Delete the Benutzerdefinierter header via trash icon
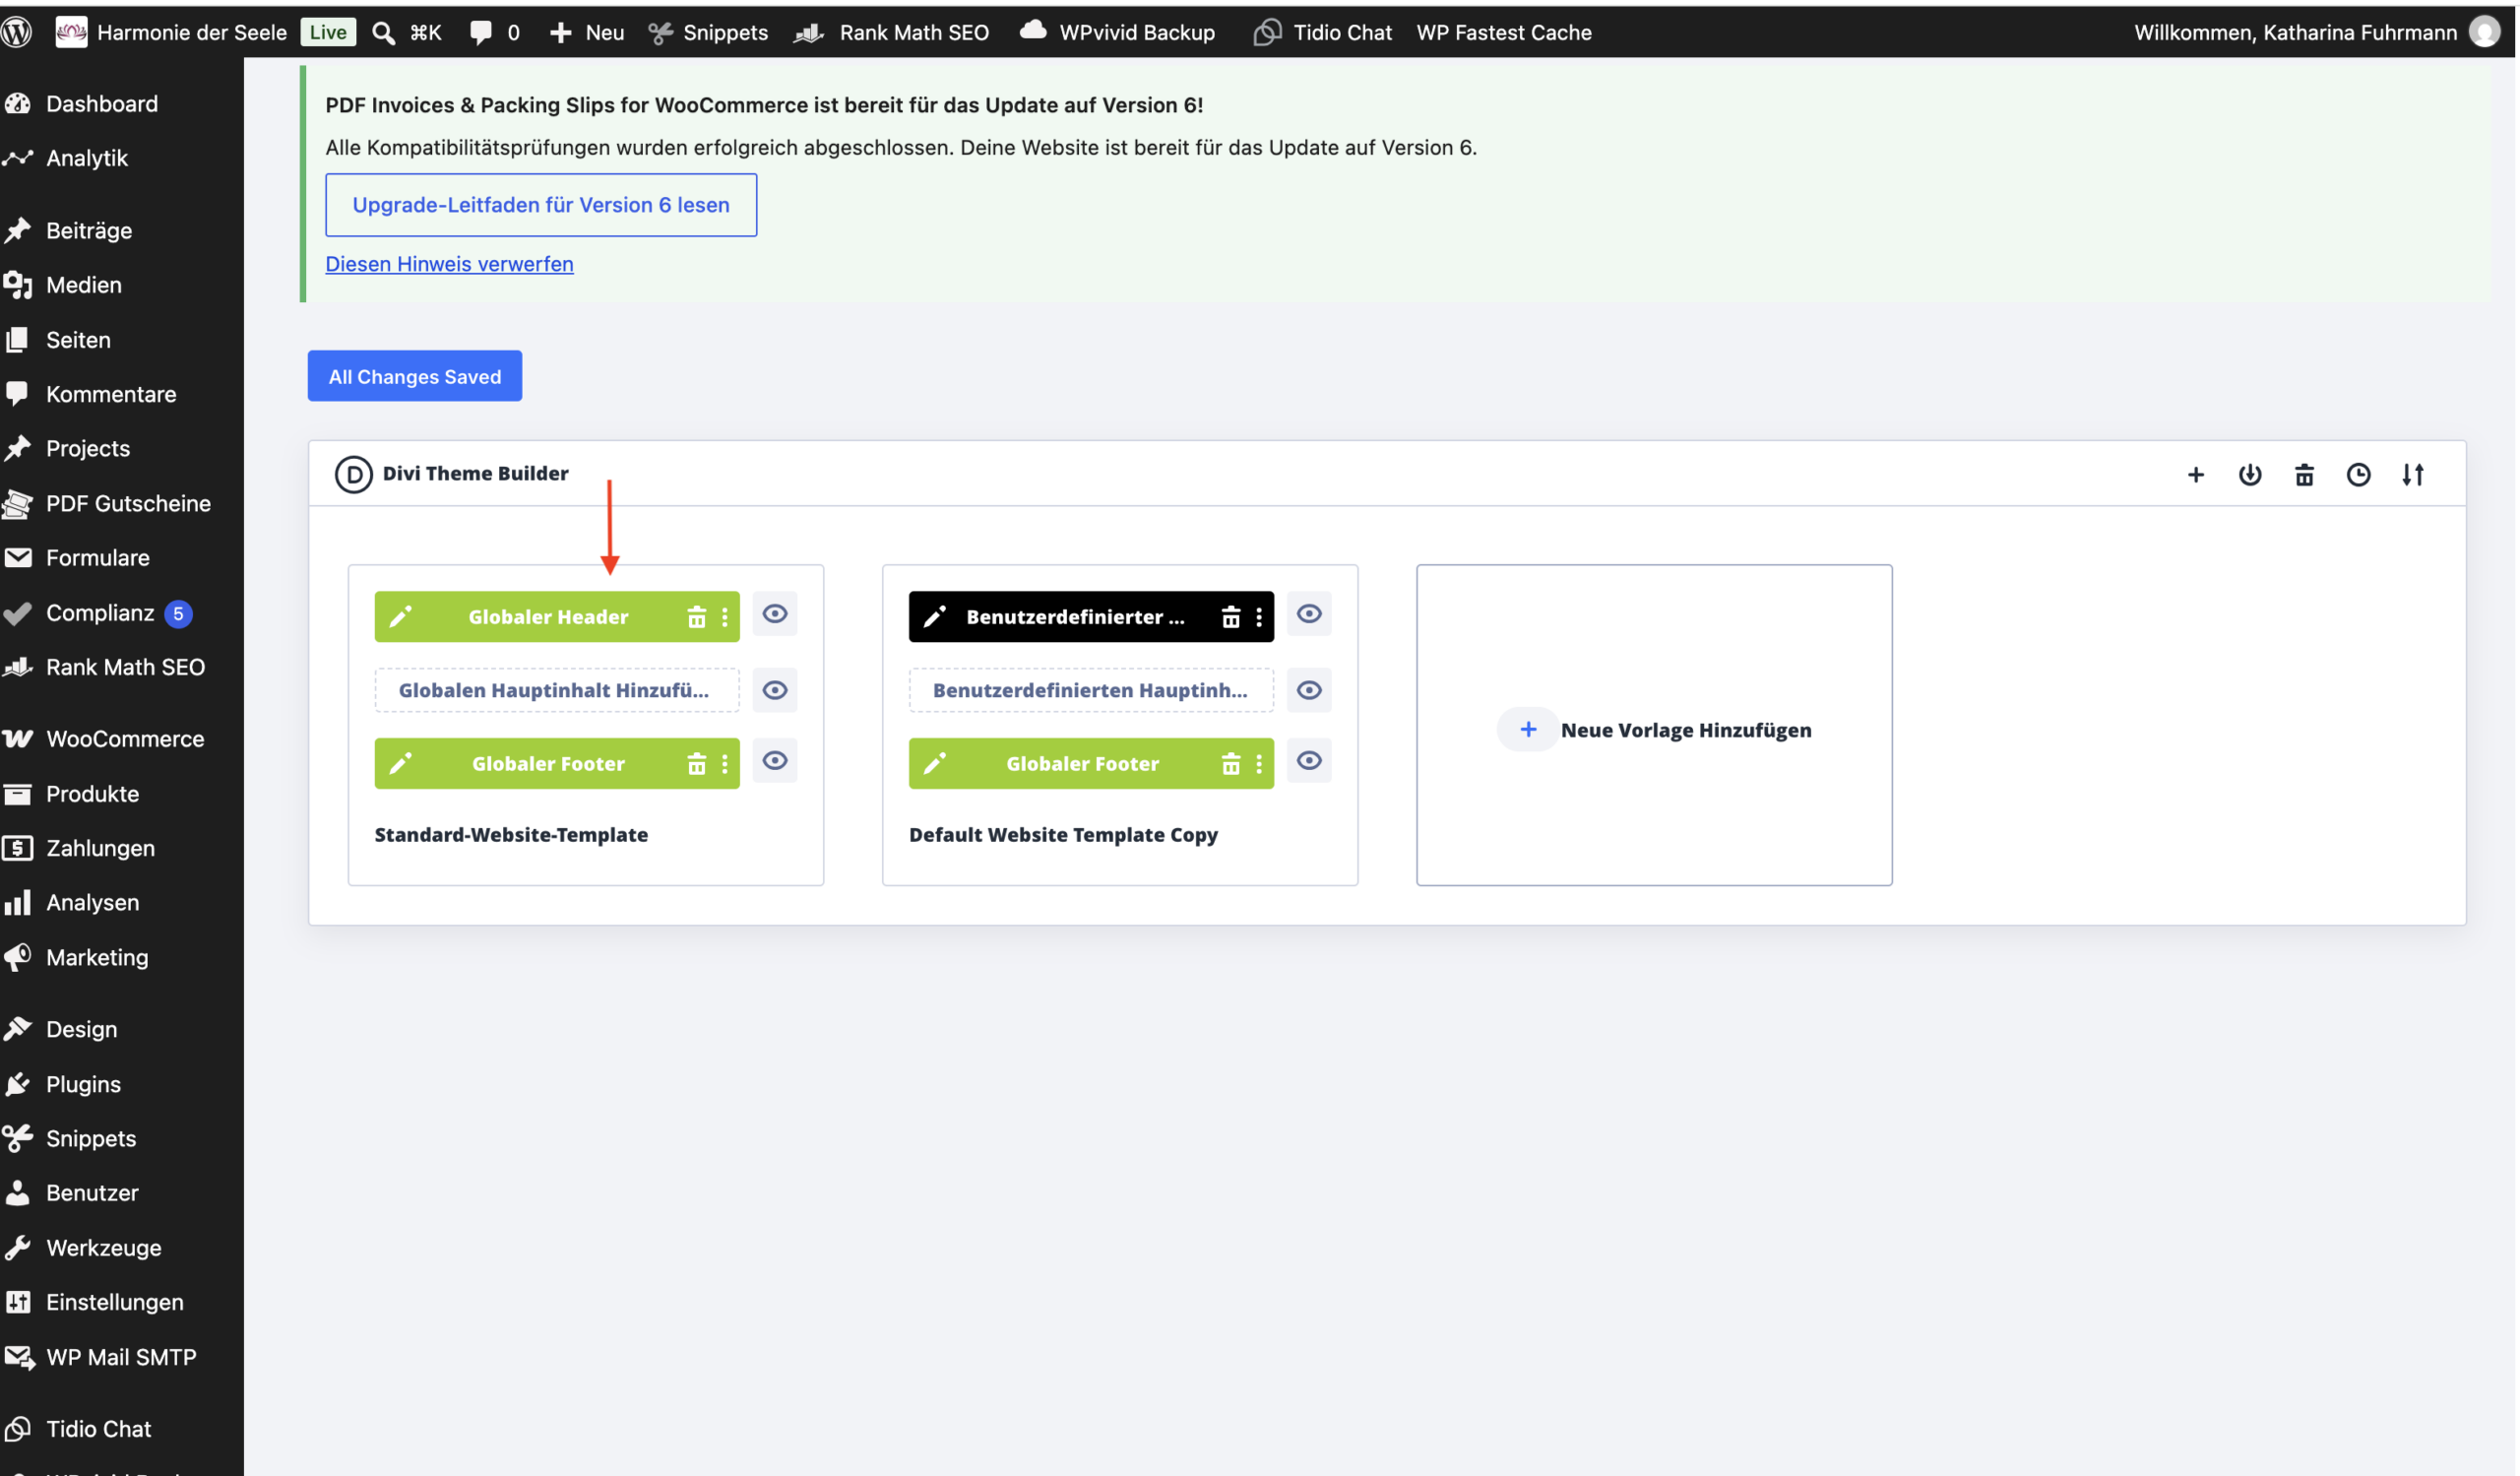 (1231, 618)
